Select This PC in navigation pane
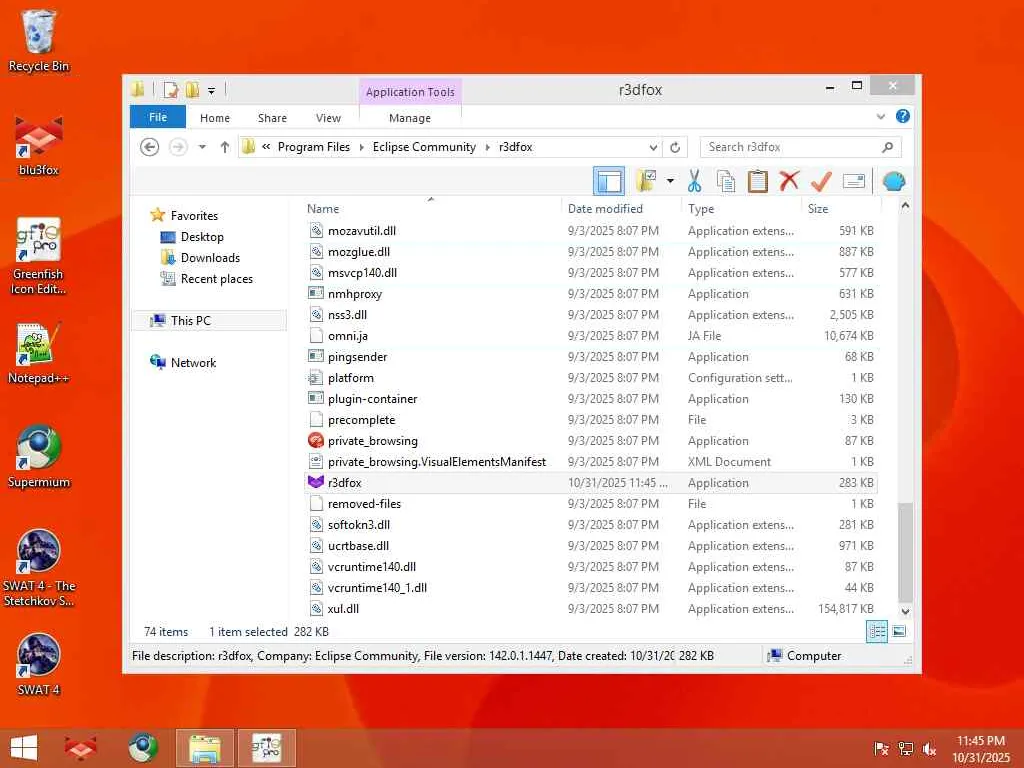 tap(209, 321)
